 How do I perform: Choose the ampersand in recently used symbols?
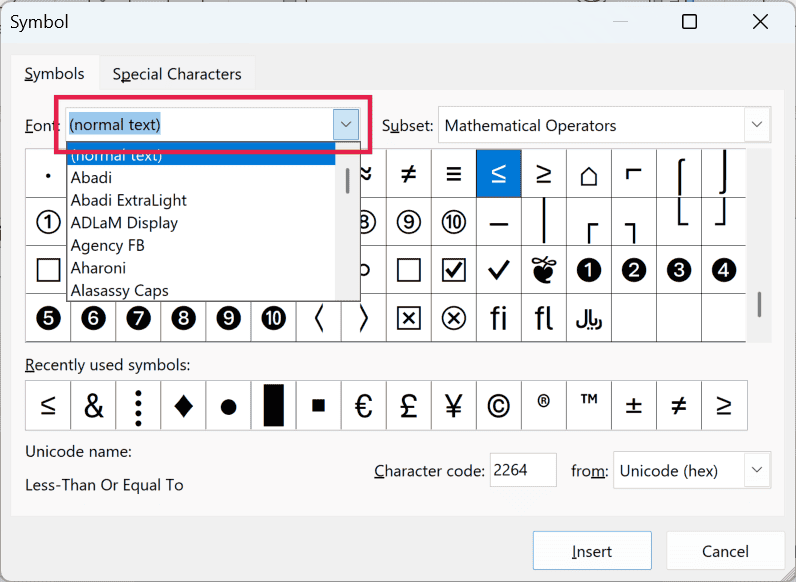pos(93,405)
